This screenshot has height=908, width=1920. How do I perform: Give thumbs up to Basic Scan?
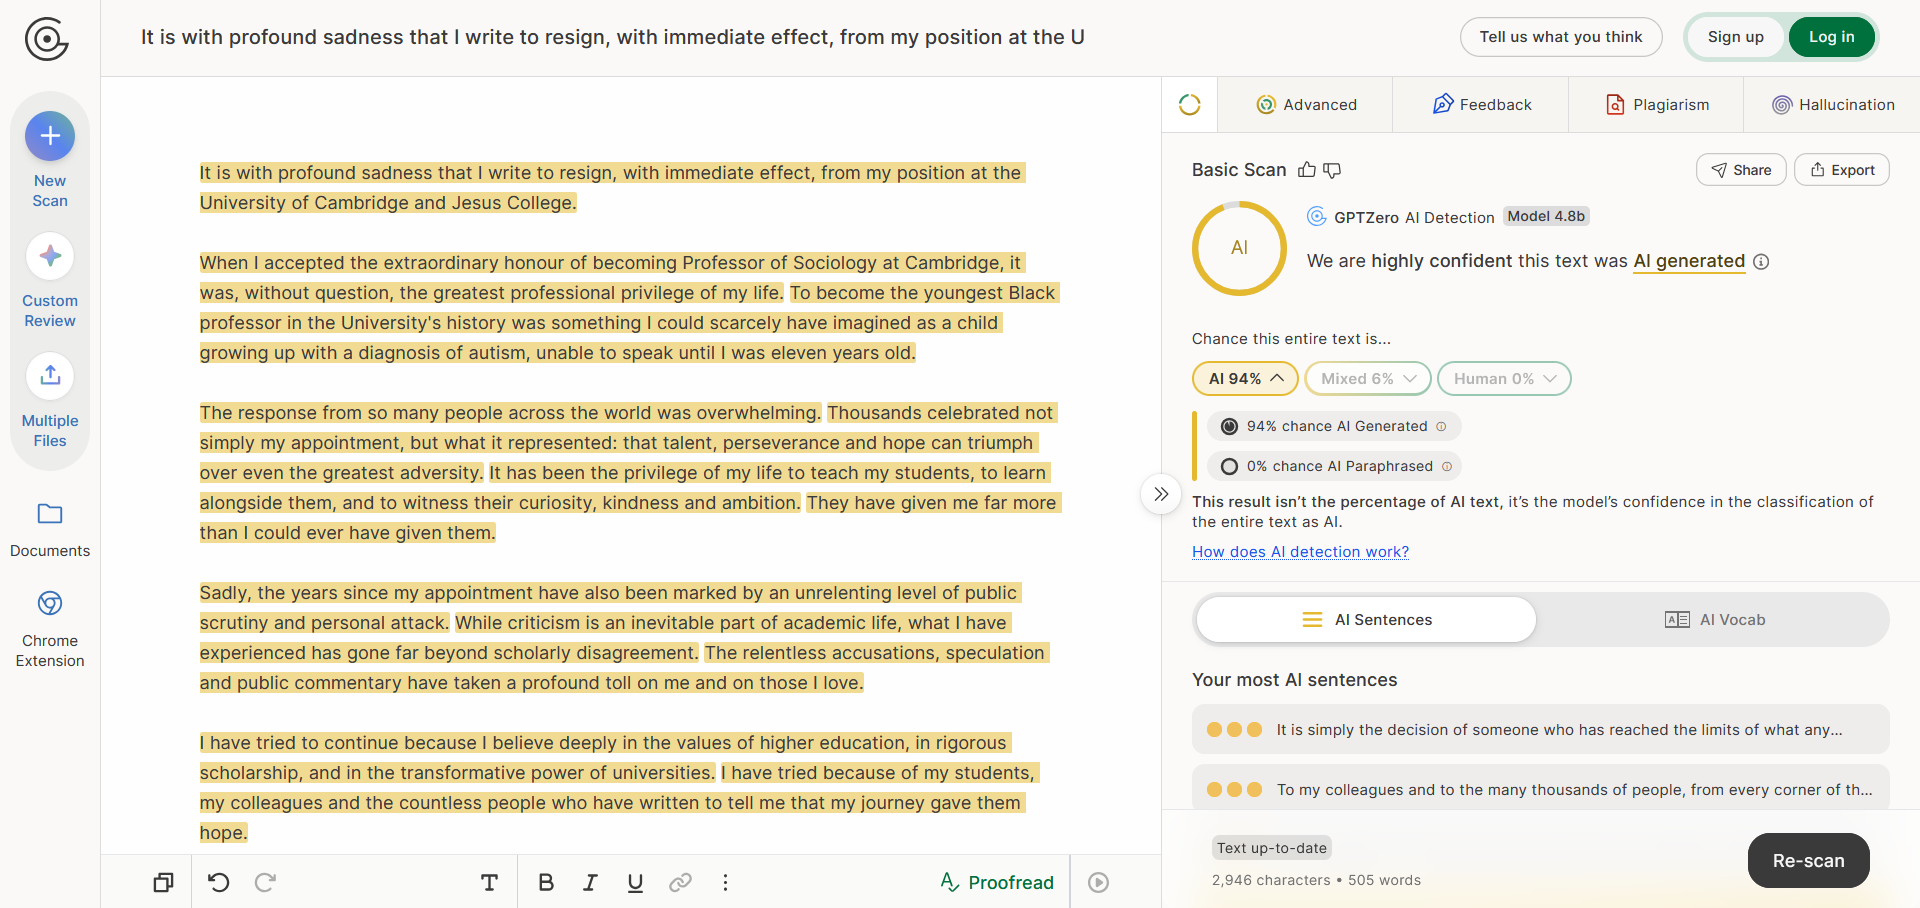(1307, 170)
